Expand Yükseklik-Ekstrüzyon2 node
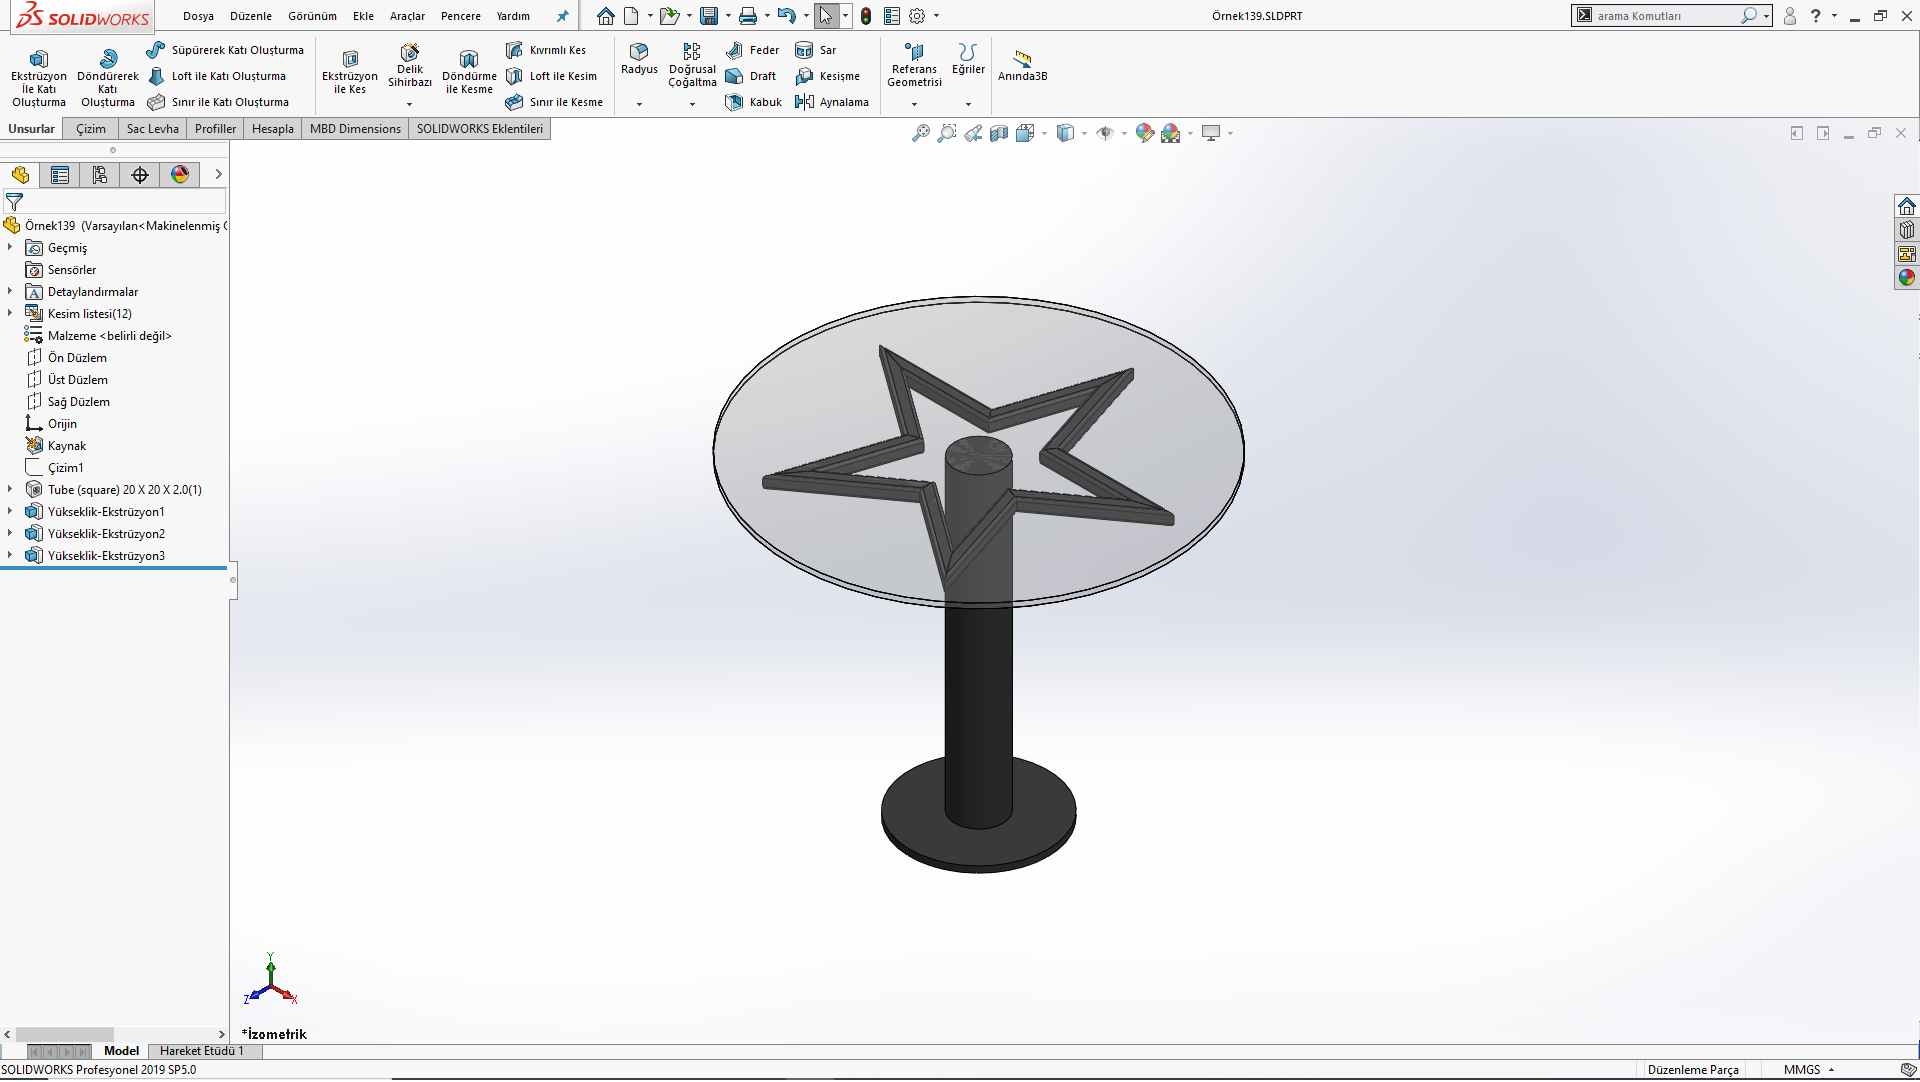Viewport: 1920px width, 1082px height. (x=10, y=533)
